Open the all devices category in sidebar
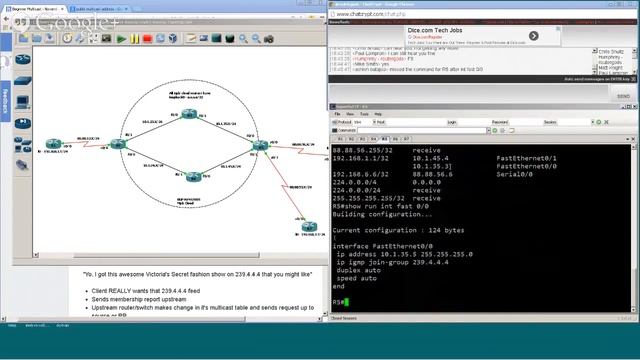The image size is (640, 360). point(23,145)
